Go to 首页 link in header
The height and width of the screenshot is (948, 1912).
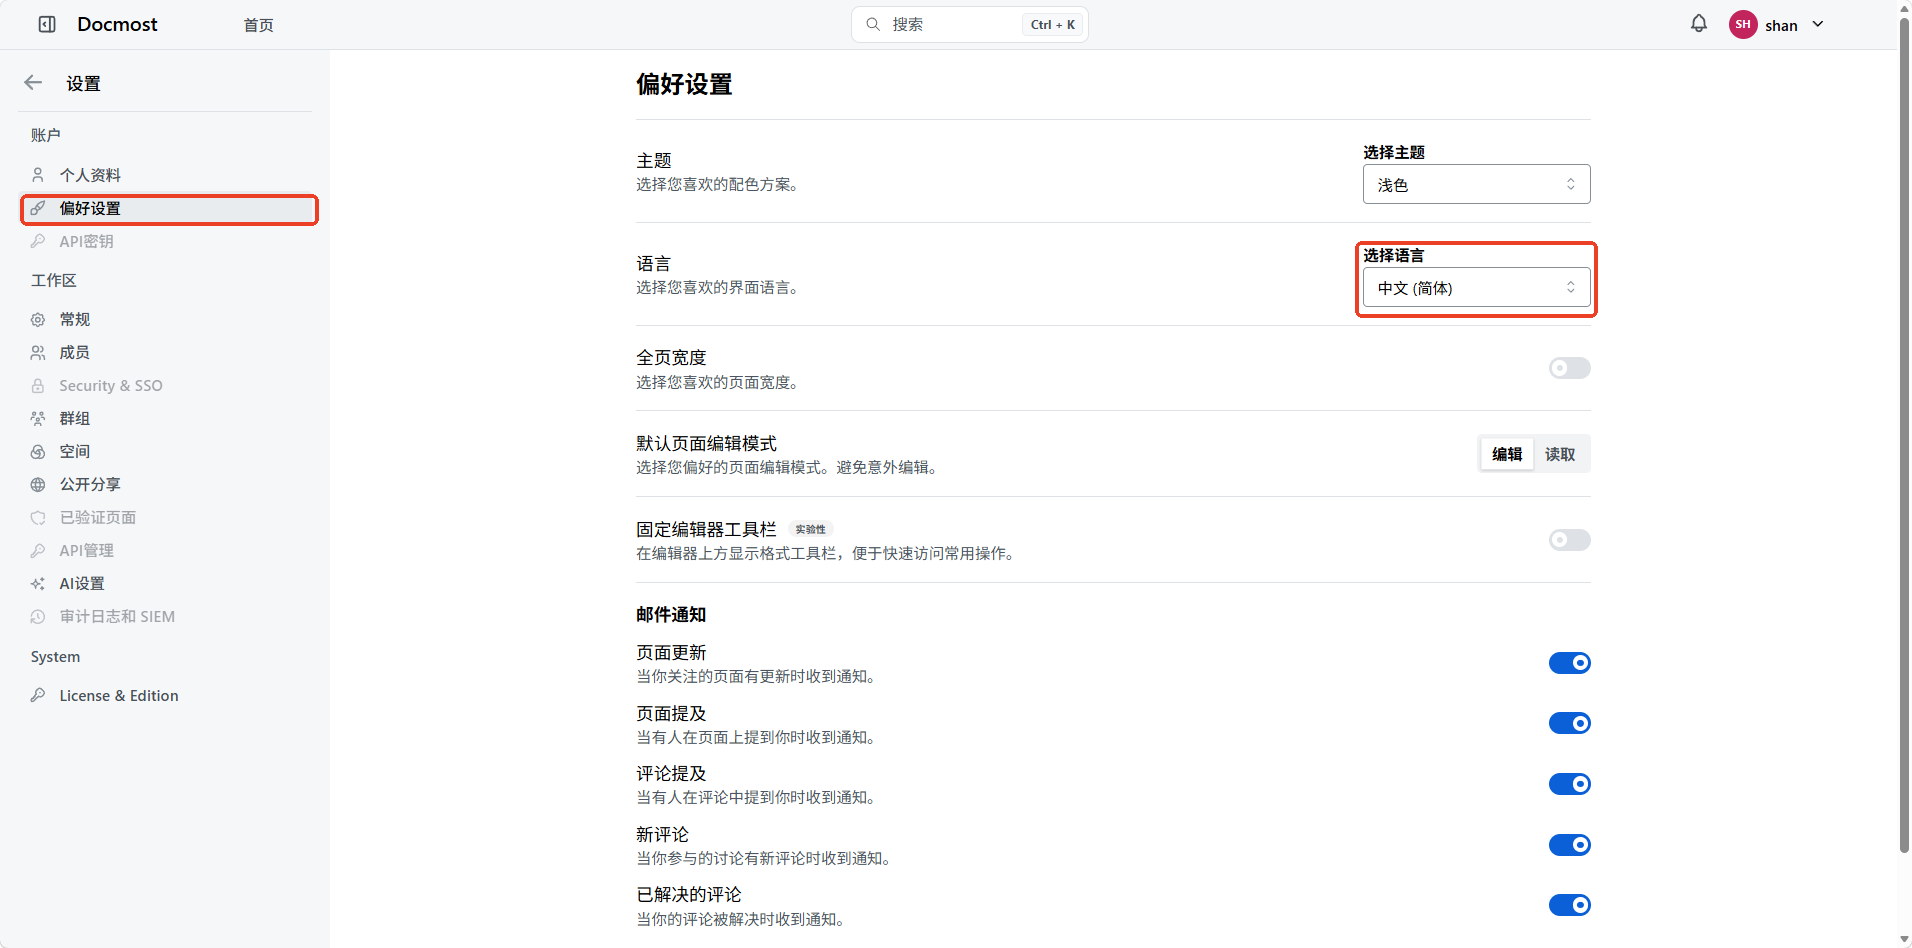tap(259, 25)
